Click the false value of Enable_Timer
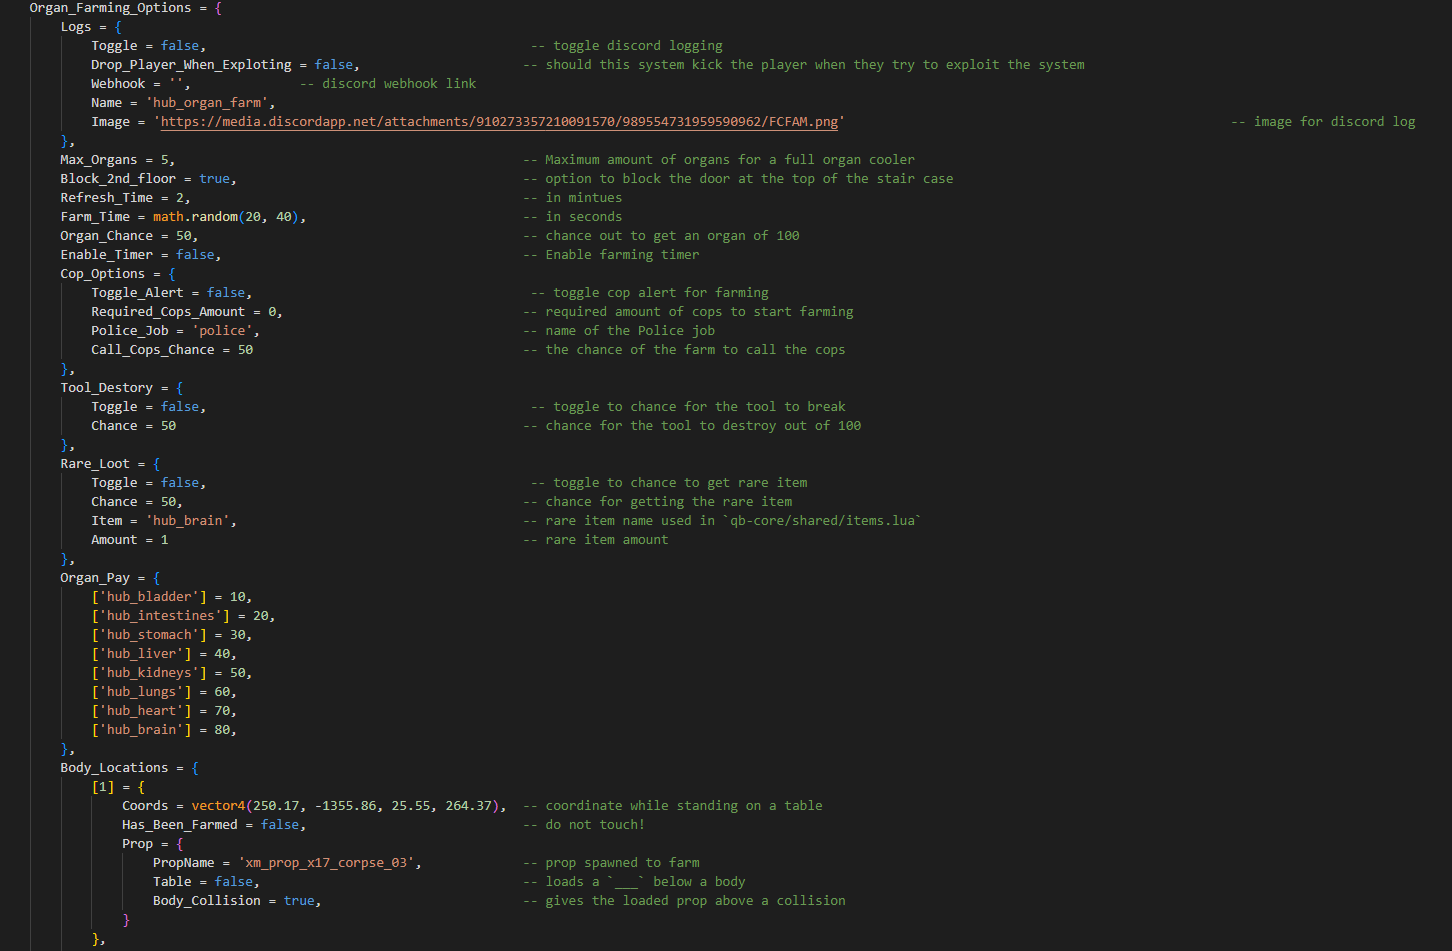The image size is (1452, 951). point(195,255)
